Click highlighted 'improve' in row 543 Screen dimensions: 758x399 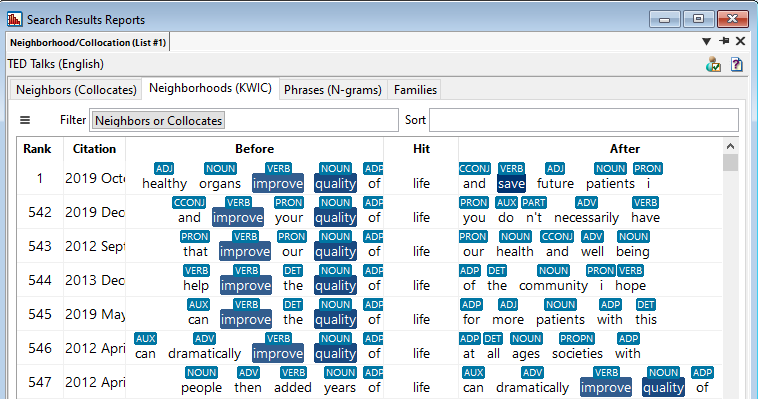click(245, 251)
